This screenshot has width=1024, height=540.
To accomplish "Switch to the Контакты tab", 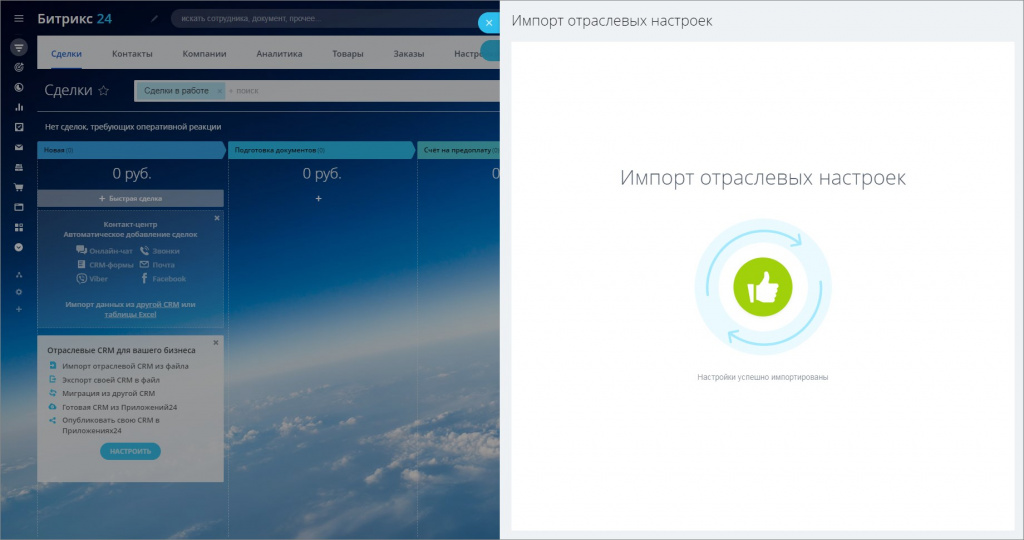I will (132, 54).
